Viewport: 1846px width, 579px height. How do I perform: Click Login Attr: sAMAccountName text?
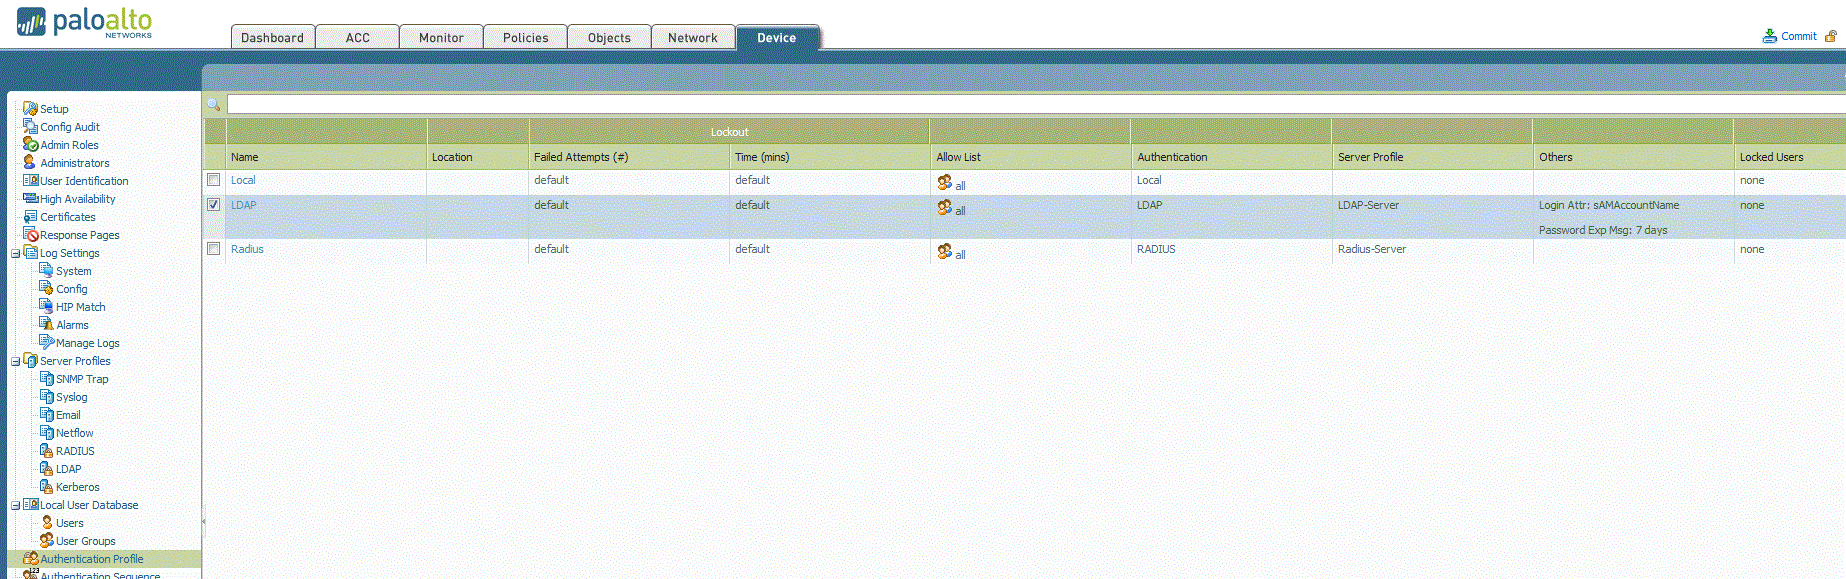point(1609,205)
